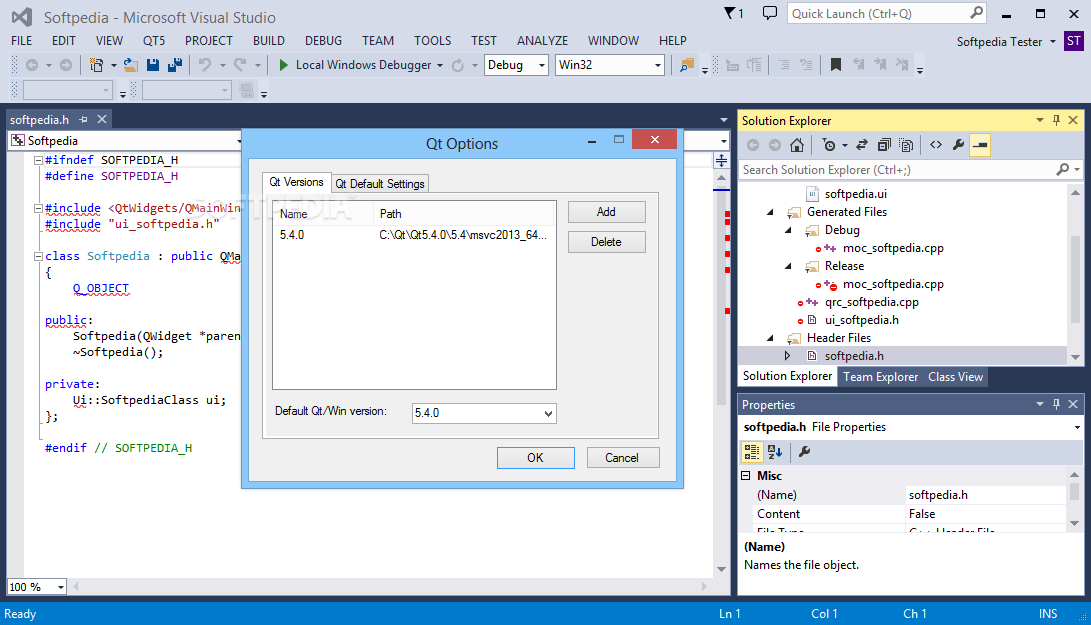The height and width of the screenshot is (625, 1091).
Task: Click the Redo arrow icon
Action: tap(240, 65)
